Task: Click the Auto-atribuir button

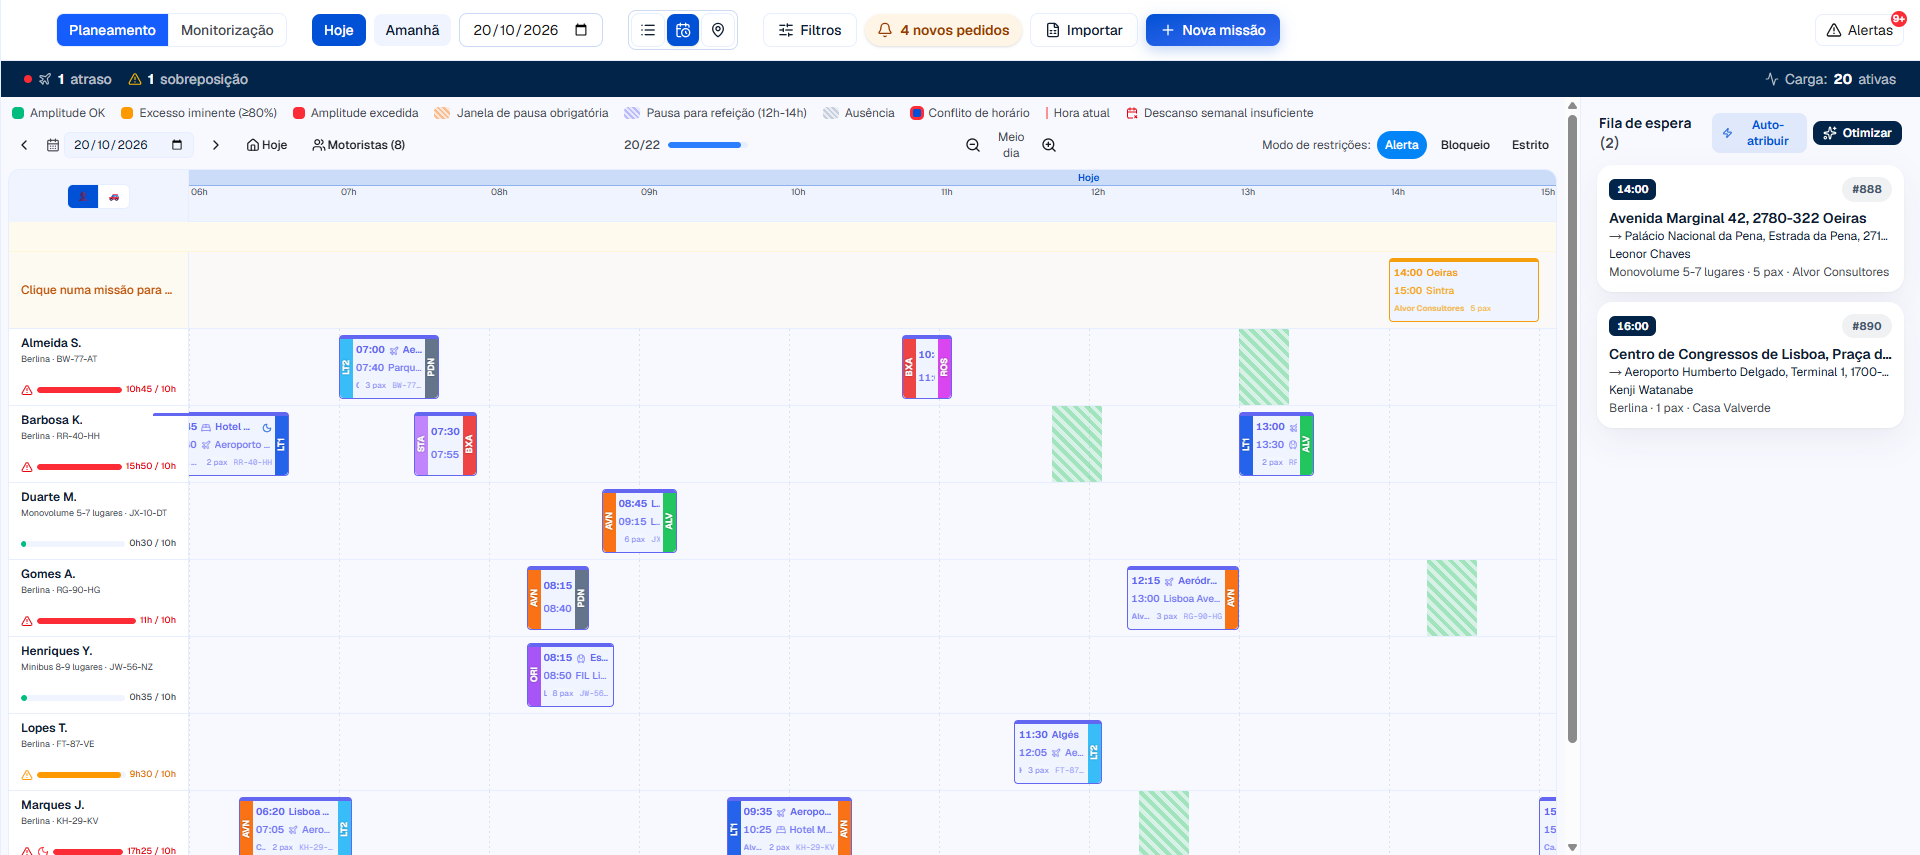Action: [x=1759, y=133]
